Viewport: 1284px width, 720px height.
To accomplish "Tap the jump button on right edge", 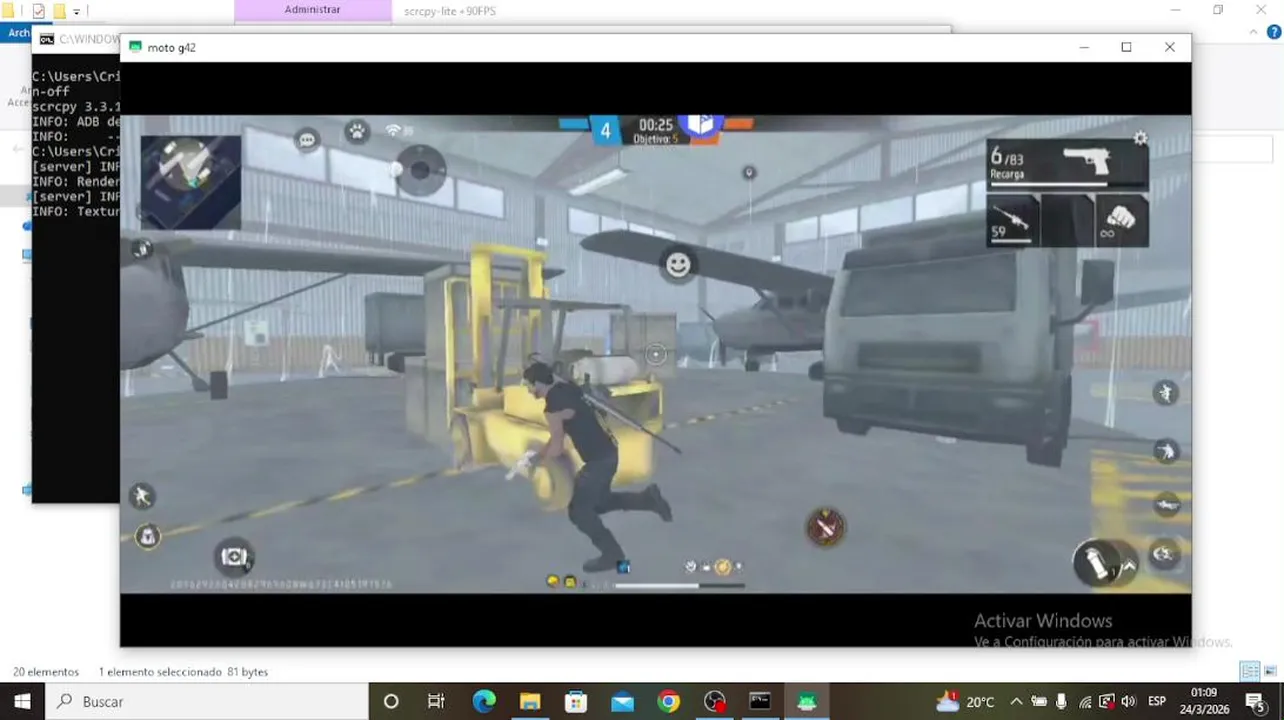I will [1165, 392].
